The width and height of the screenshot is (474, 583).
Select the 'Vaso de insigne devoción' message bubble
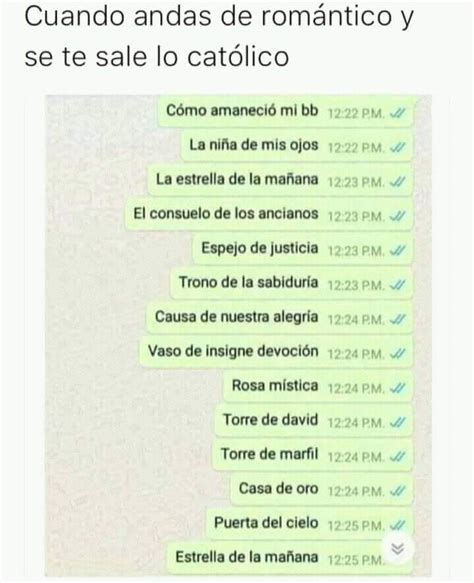point(276,352)
